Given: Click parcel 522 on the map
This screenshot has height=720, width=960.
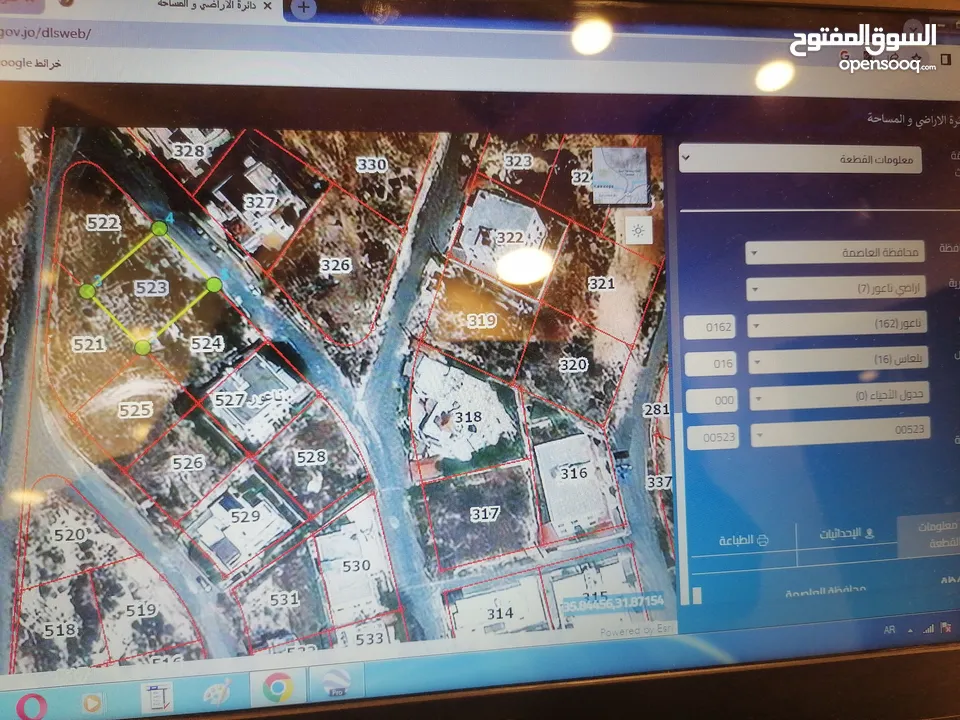Looking at the screenshot, I should coord(103,223).
